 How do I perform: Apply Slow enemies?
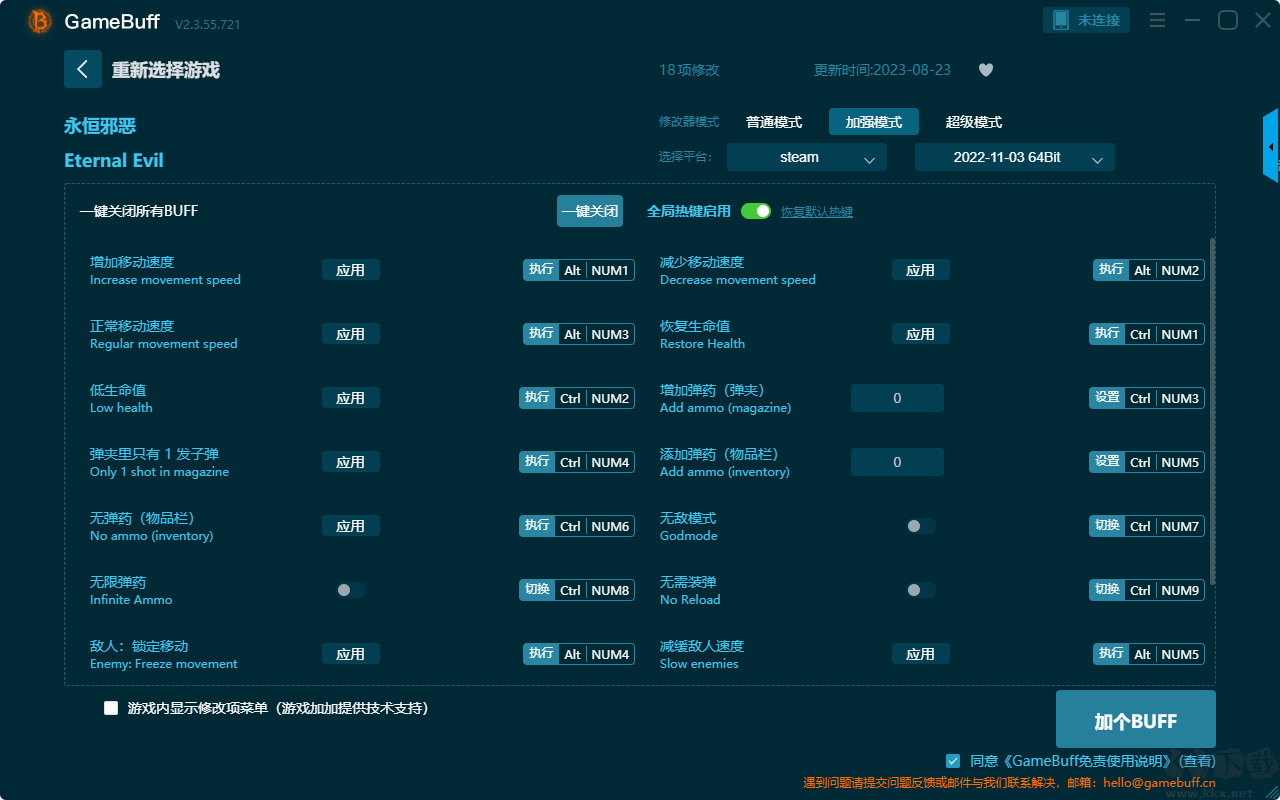(921, 654)
